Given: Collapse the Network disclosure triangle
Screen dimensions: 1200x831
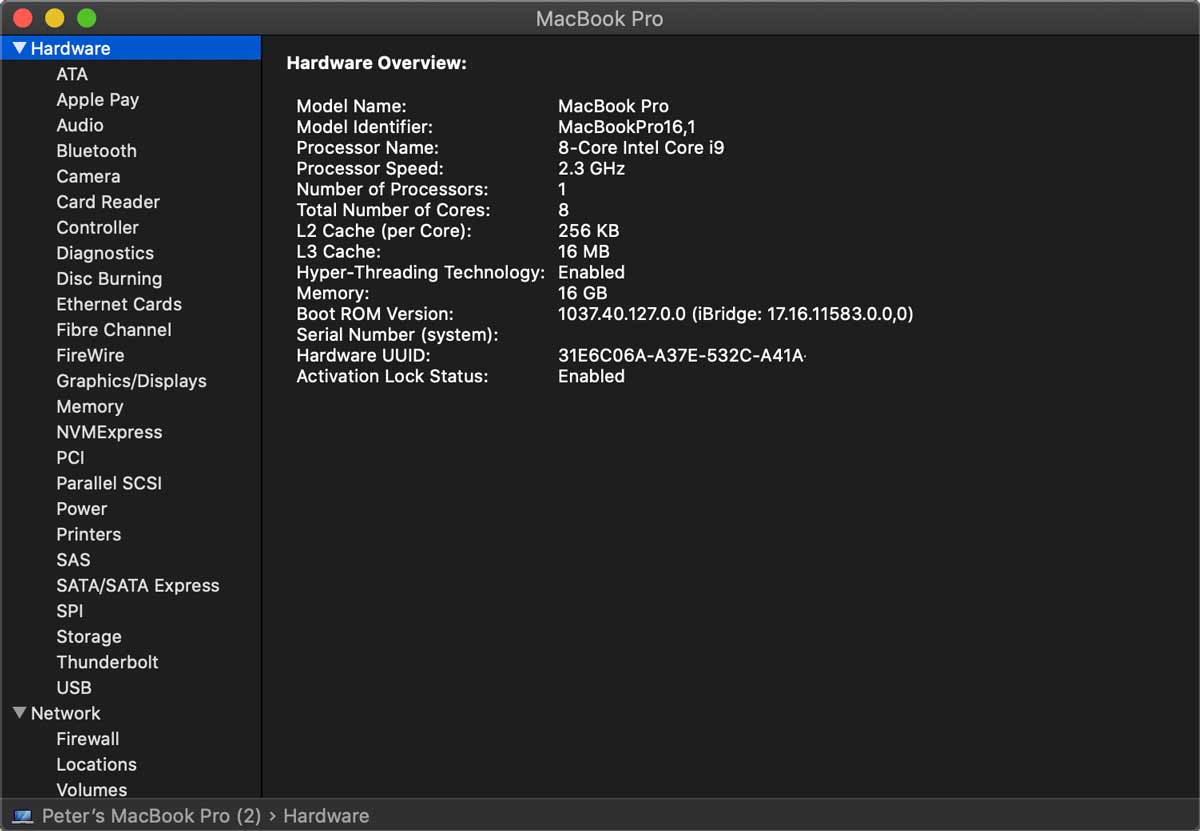Looking at the screenshot, I should click(x=19, y=713).
